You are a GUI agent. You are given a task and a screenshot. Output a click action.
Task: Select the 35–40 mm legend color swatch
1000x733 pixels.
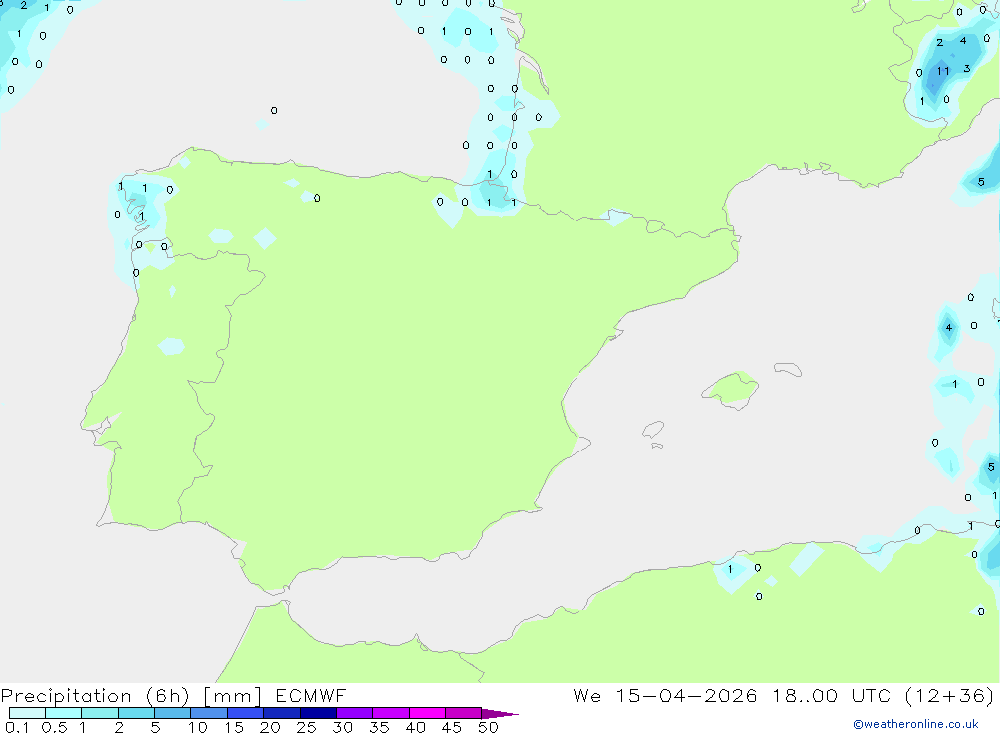pos(391,713)
